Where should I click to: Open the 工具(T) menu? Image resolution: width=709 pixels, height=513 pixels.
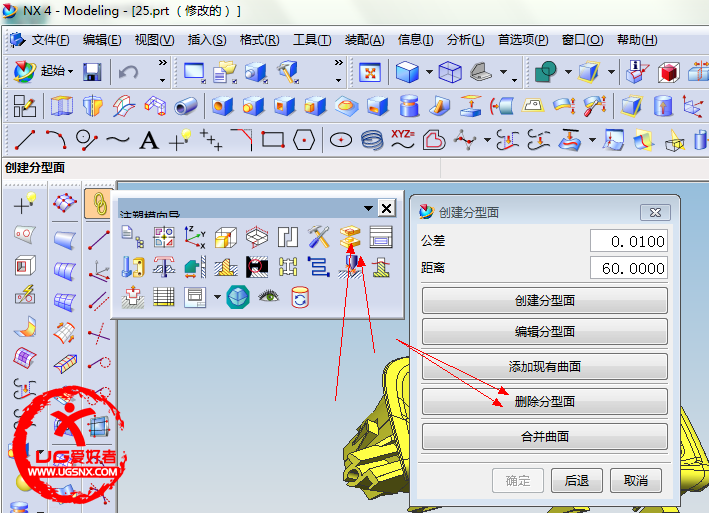[x=312, y=40]
